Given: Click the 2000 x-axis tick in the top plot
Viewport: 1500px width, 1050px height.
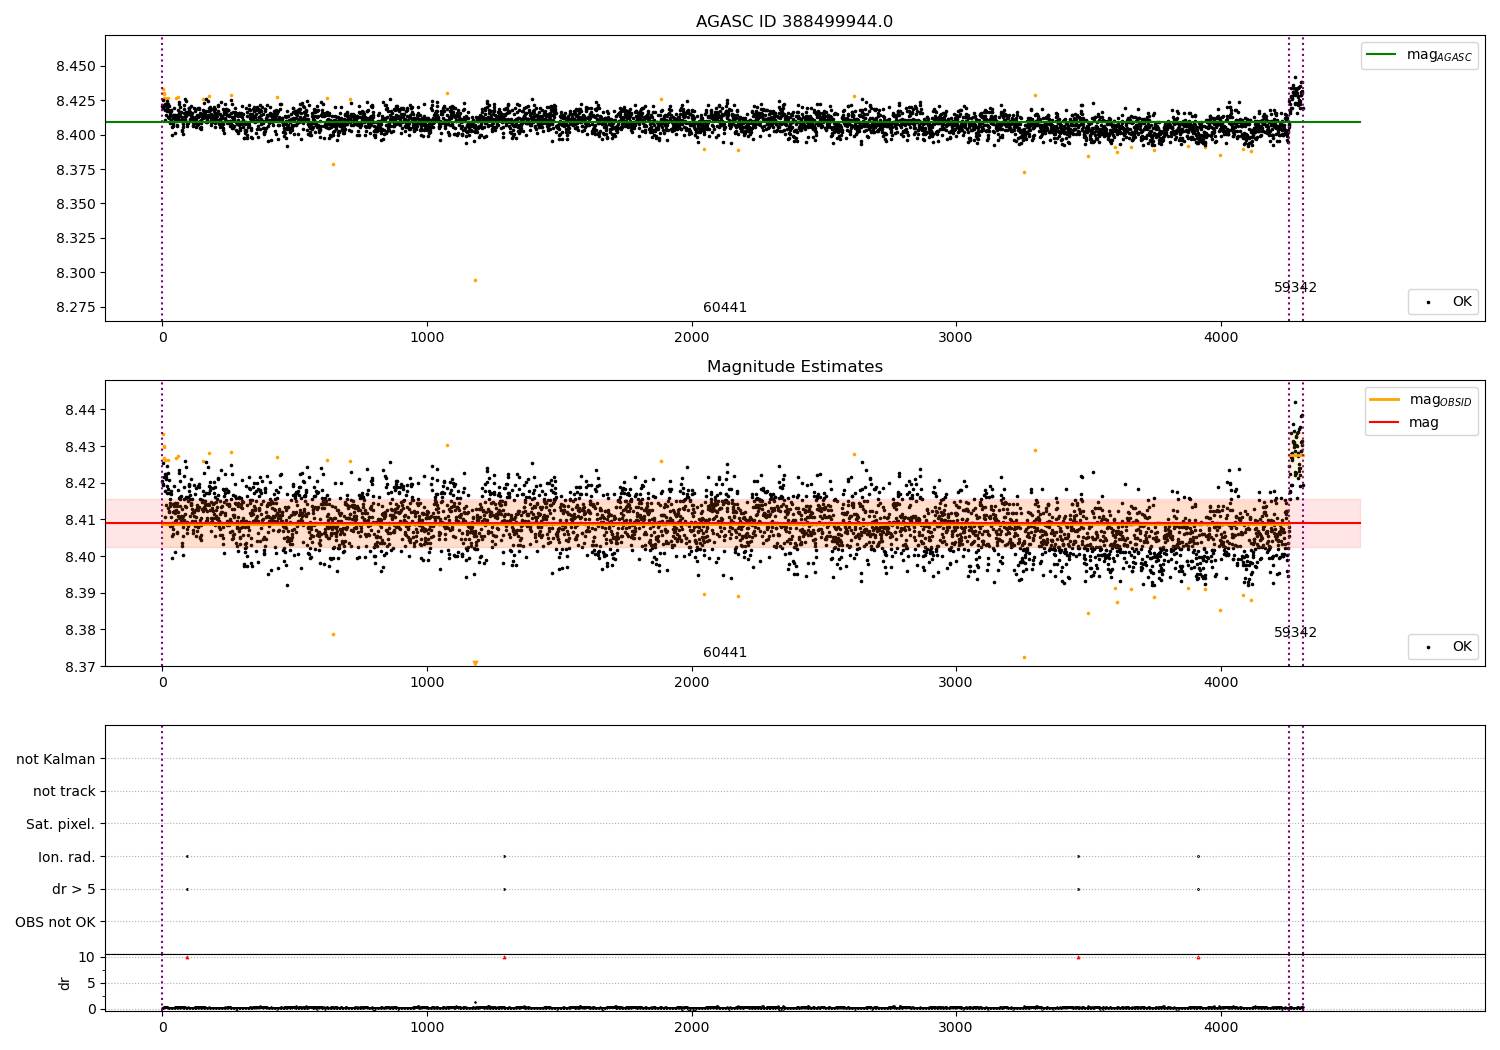Looking at the screenshot, I should (692, 338).
